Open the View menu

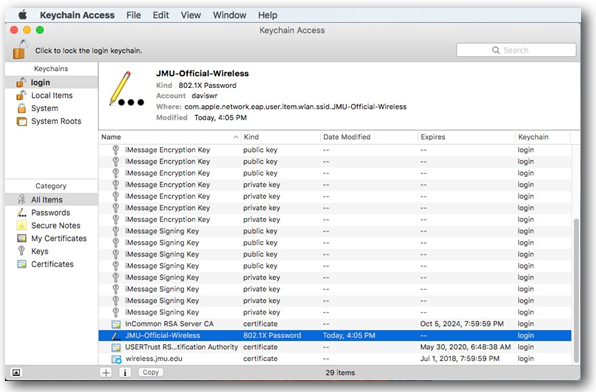(x=190, y=15)
